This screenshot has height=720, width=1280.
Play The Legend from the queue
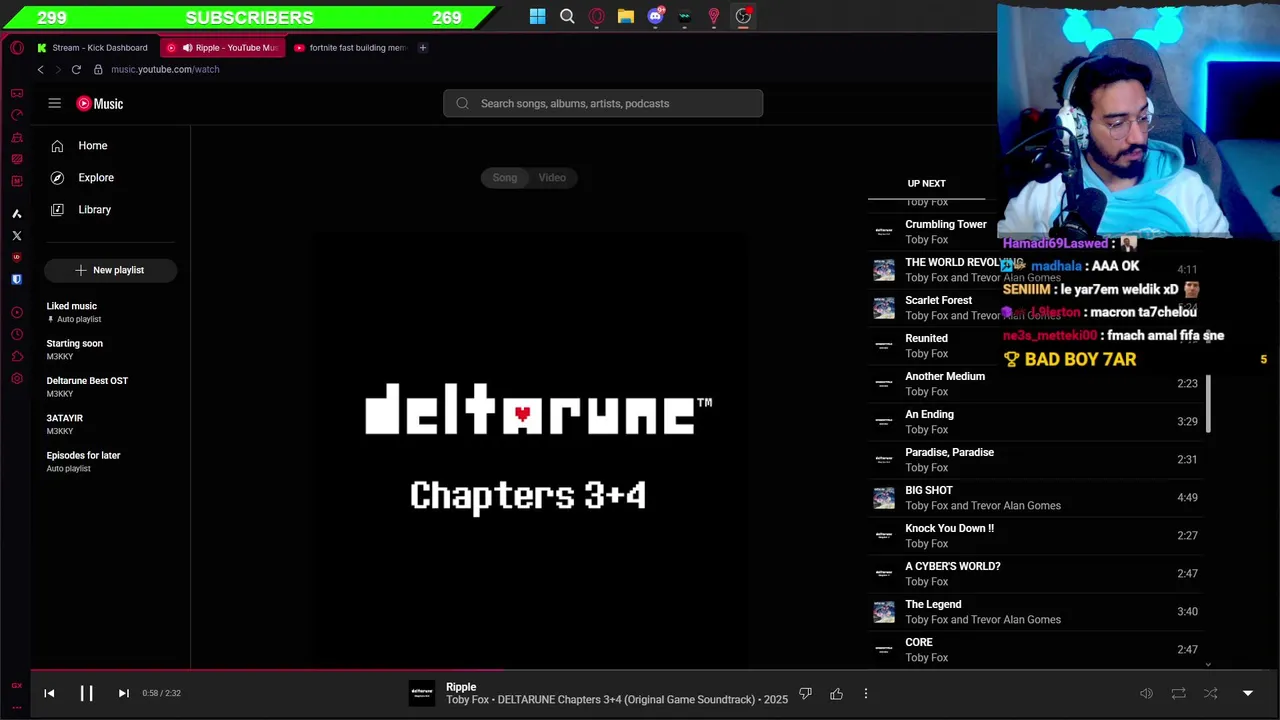click(x=1036, y=612)
